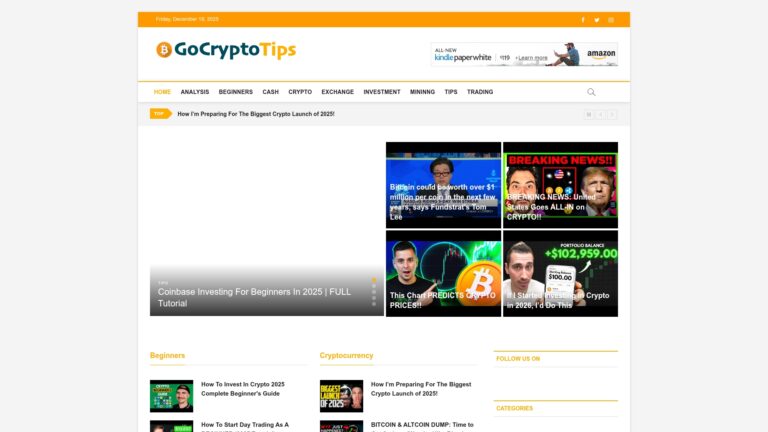
Task: Click the GoCryptoTips logo
Action: point(226,50)
